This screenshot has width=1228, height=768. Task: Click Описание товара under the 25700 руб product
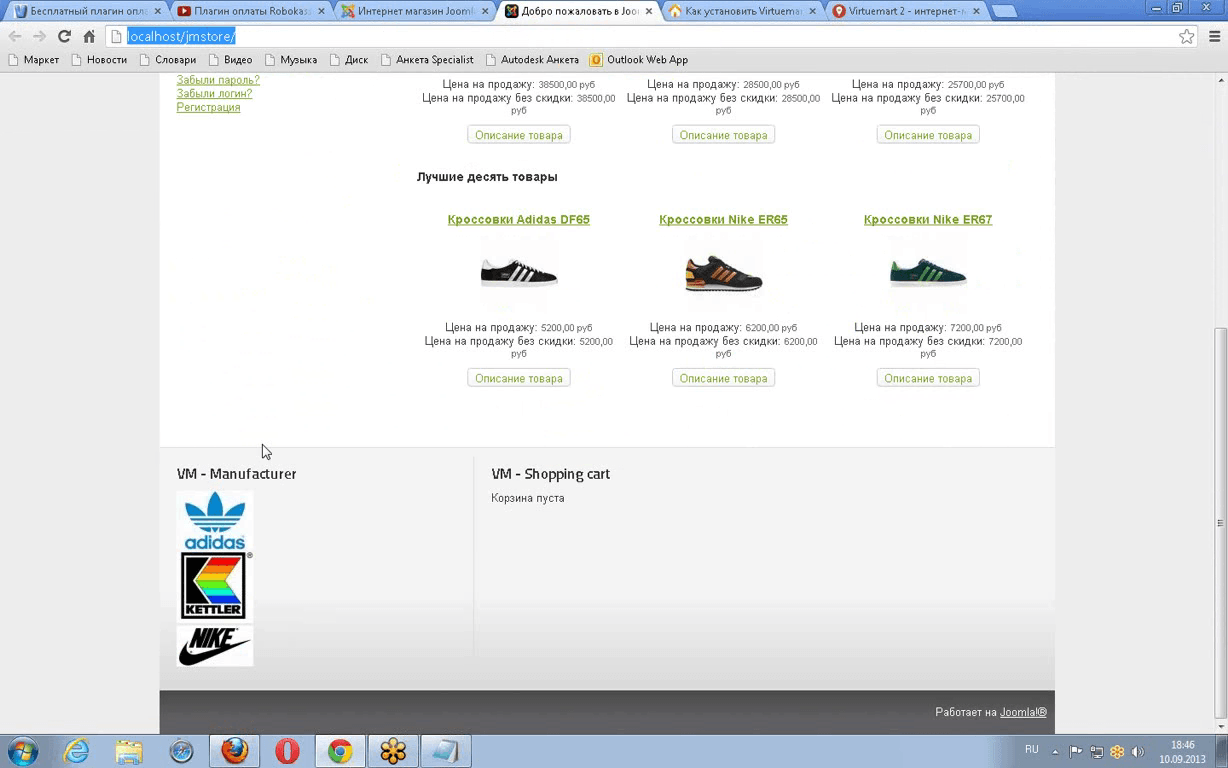point(928,135)
